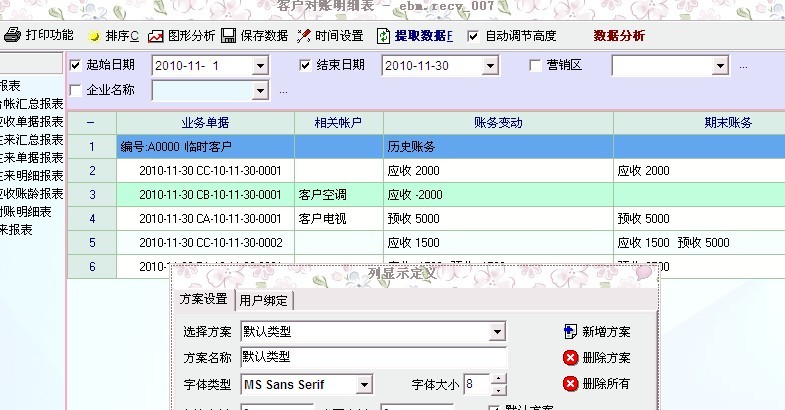Click the 方案名称 text field
Image resolution: width=785 pixels, height=410 pixels.
pyautogui.click(x=373, y=357)
